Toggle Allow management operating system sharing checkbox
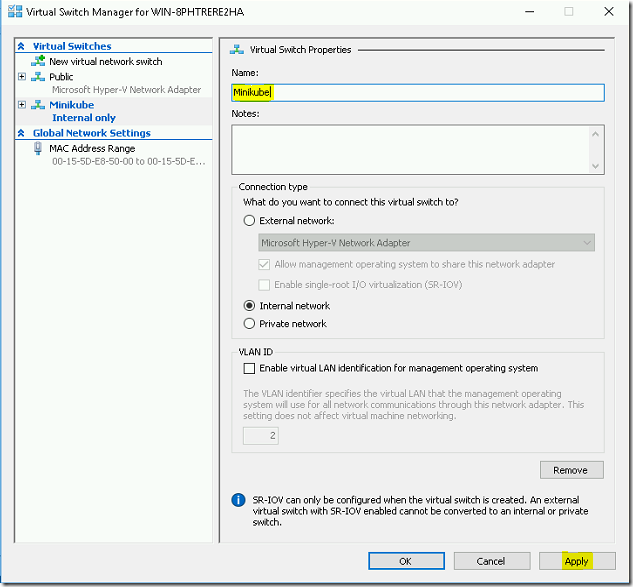This screenshot has height=587, width=633. tap(264, 264)
